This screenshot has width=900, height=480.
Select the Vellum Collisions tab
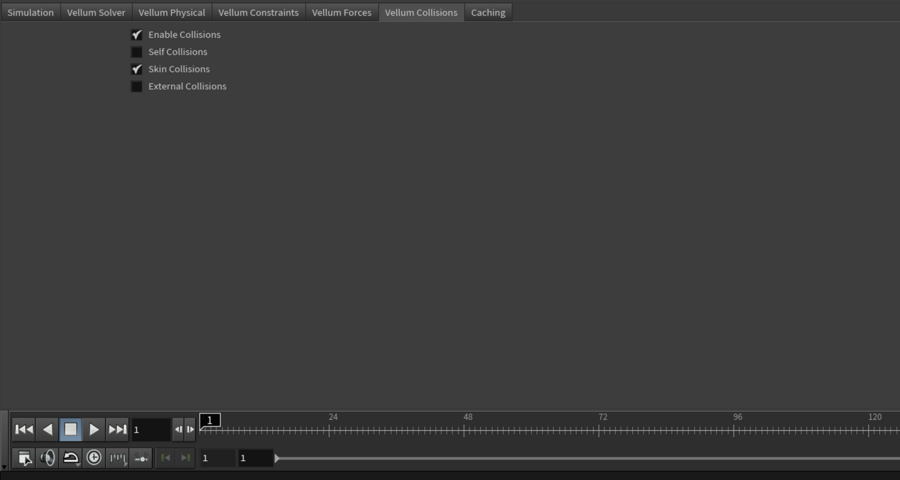pos(421,12)
